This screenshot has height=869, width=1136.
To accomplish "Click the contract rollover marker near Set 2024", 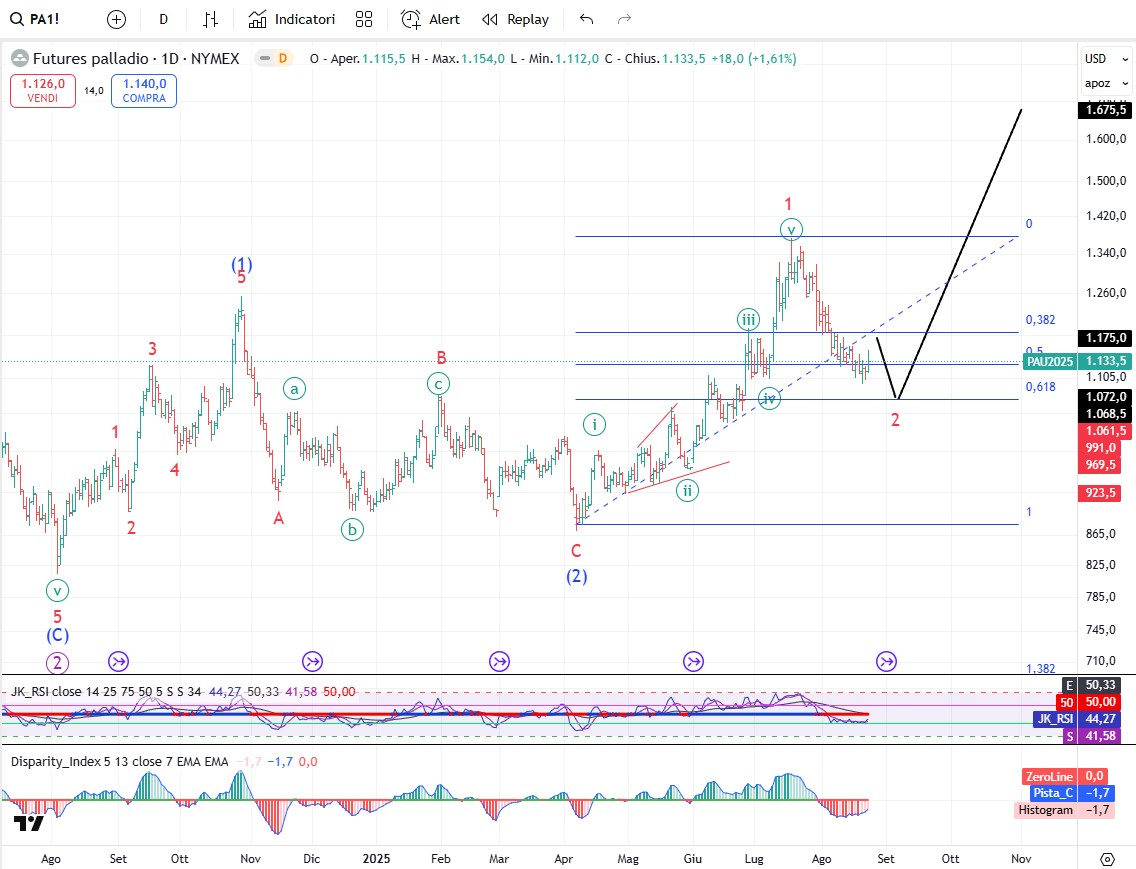I will pyautogui.click(x=118, y=661).
